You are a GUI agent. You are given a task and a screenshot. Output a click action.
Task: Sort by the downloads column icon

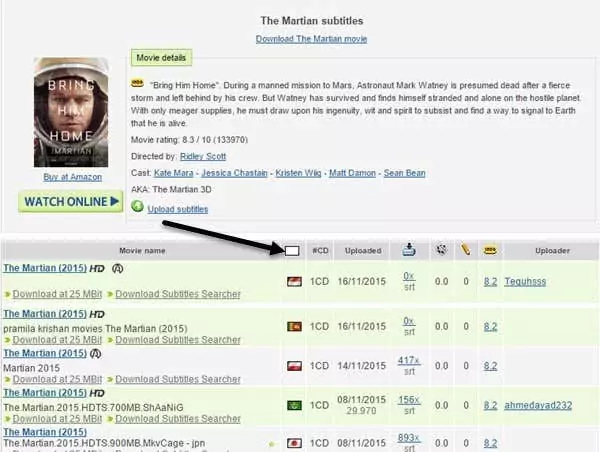[x=408, y=250]
